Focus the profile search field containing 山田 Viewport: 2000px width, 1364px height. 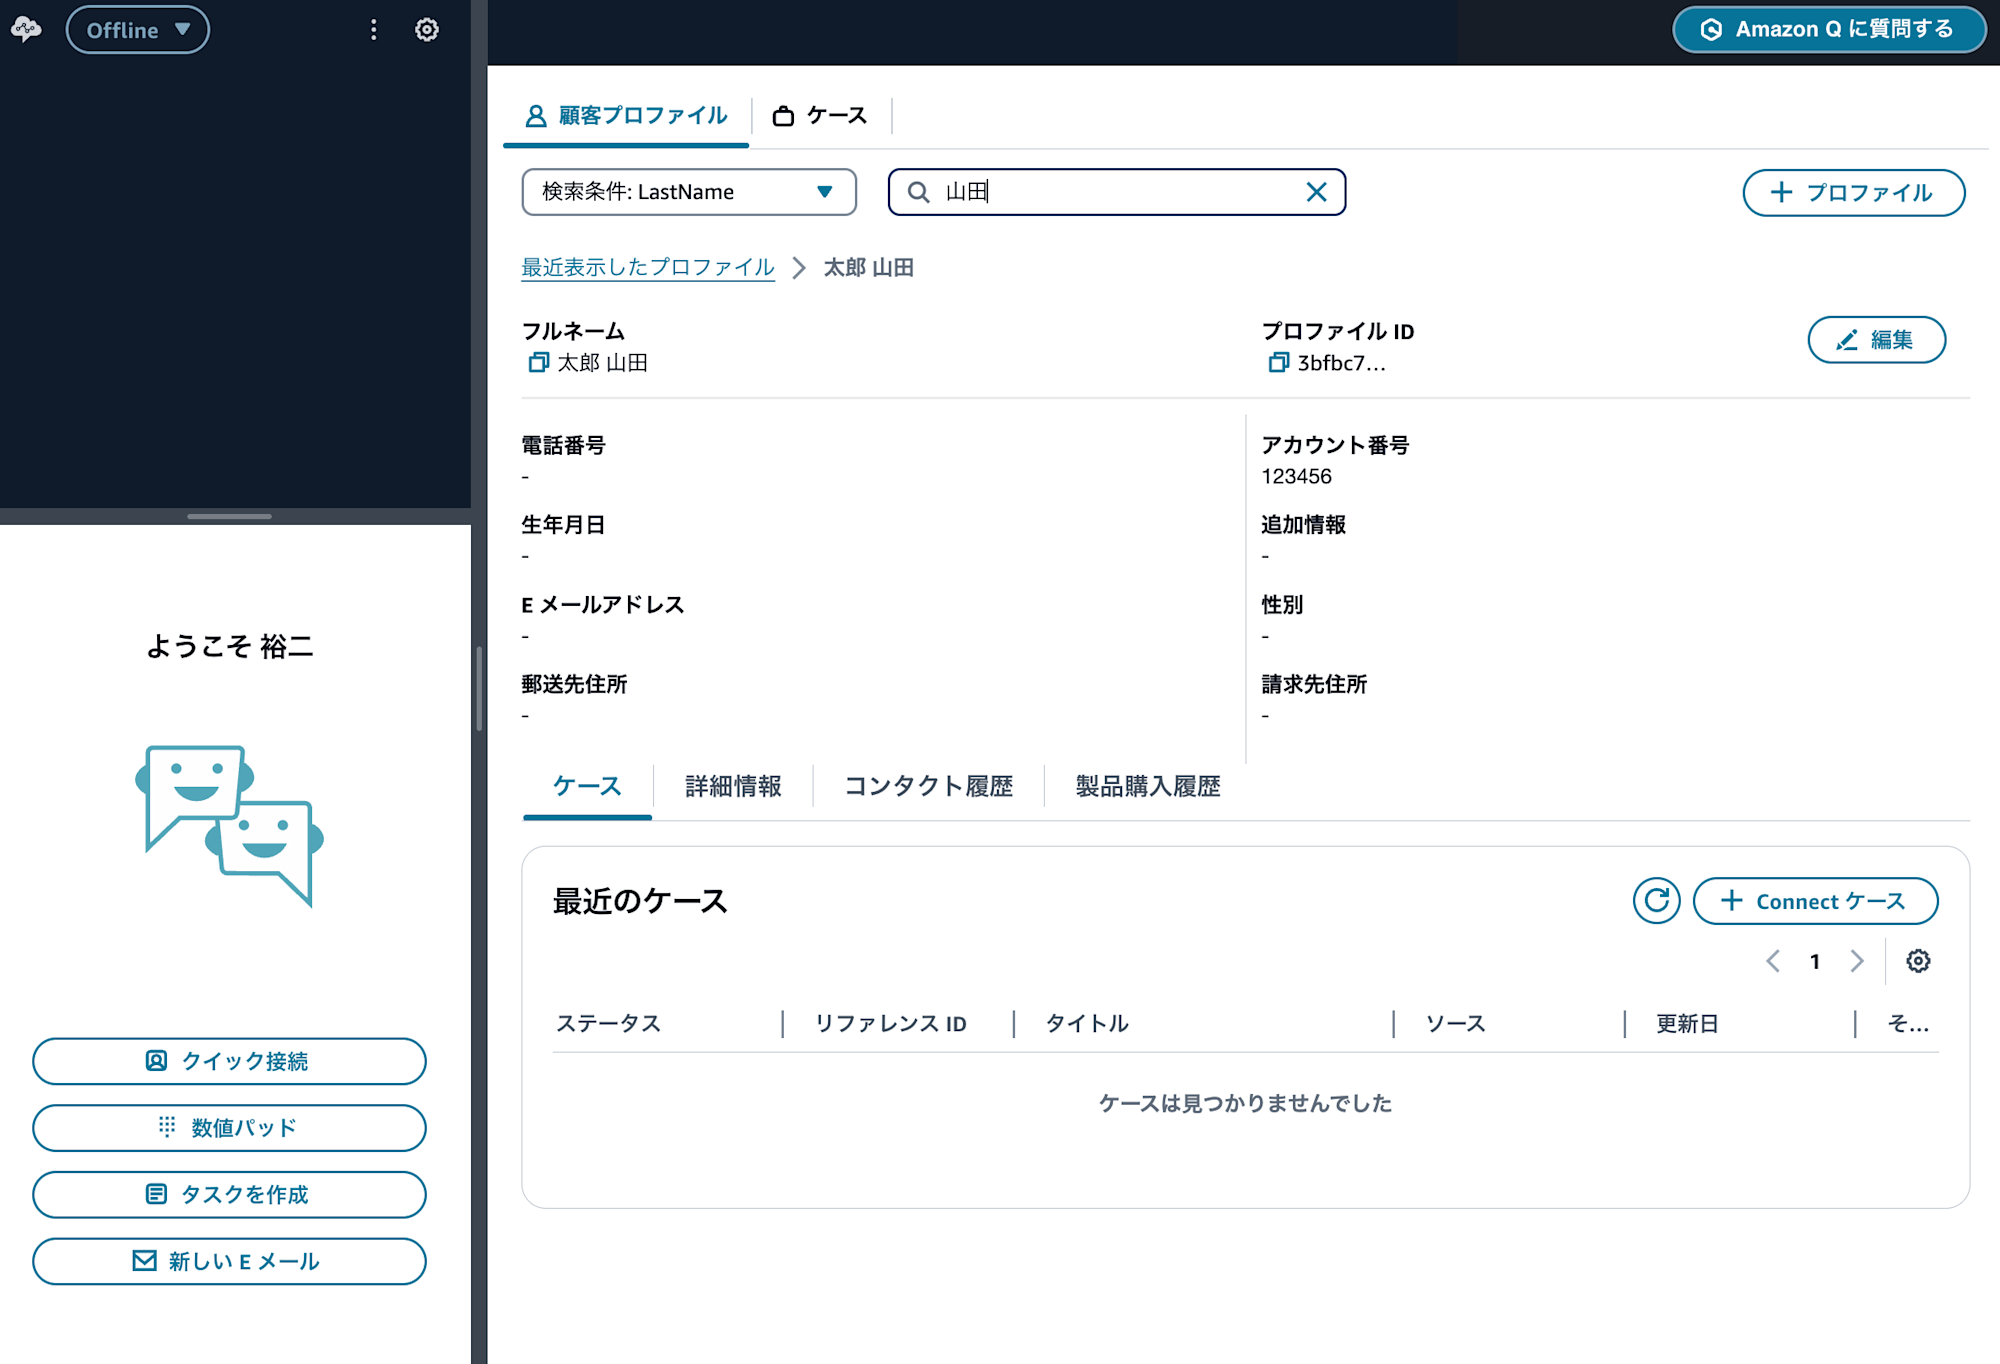pyautogui.click(x=1117, y=192)
